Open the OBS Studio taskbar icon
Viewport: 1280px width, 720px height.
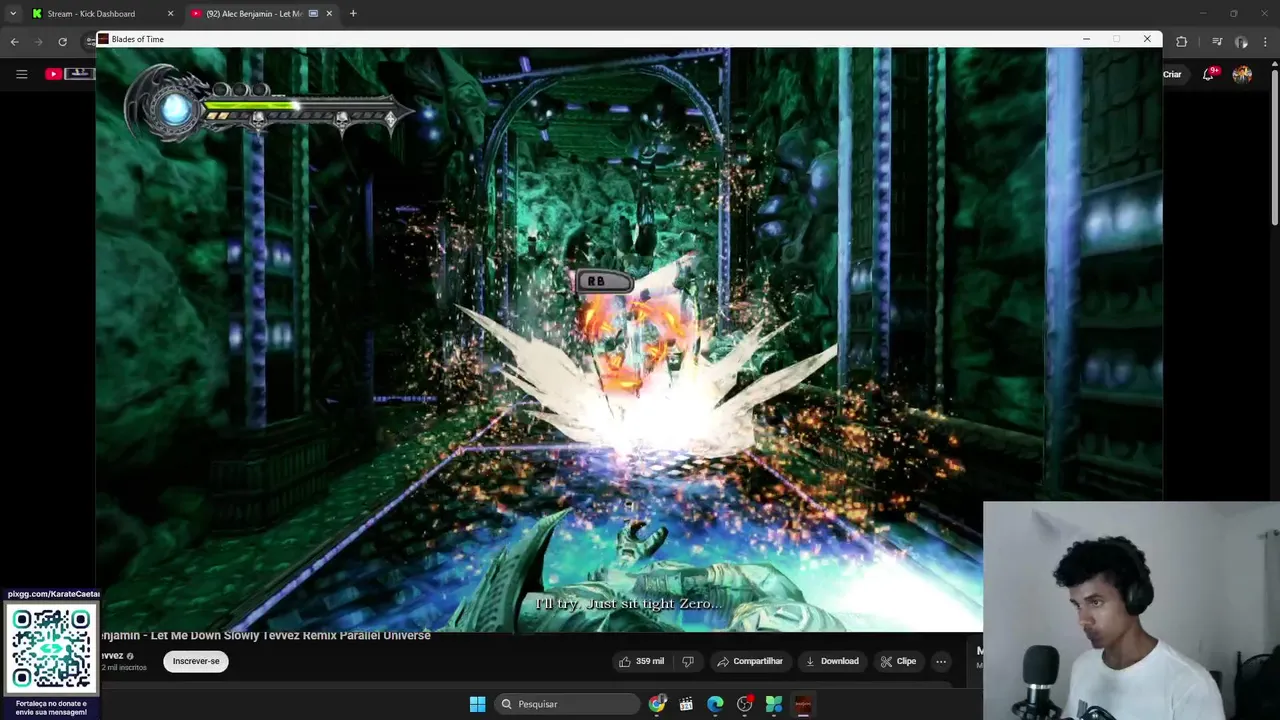tap(744, 704)
